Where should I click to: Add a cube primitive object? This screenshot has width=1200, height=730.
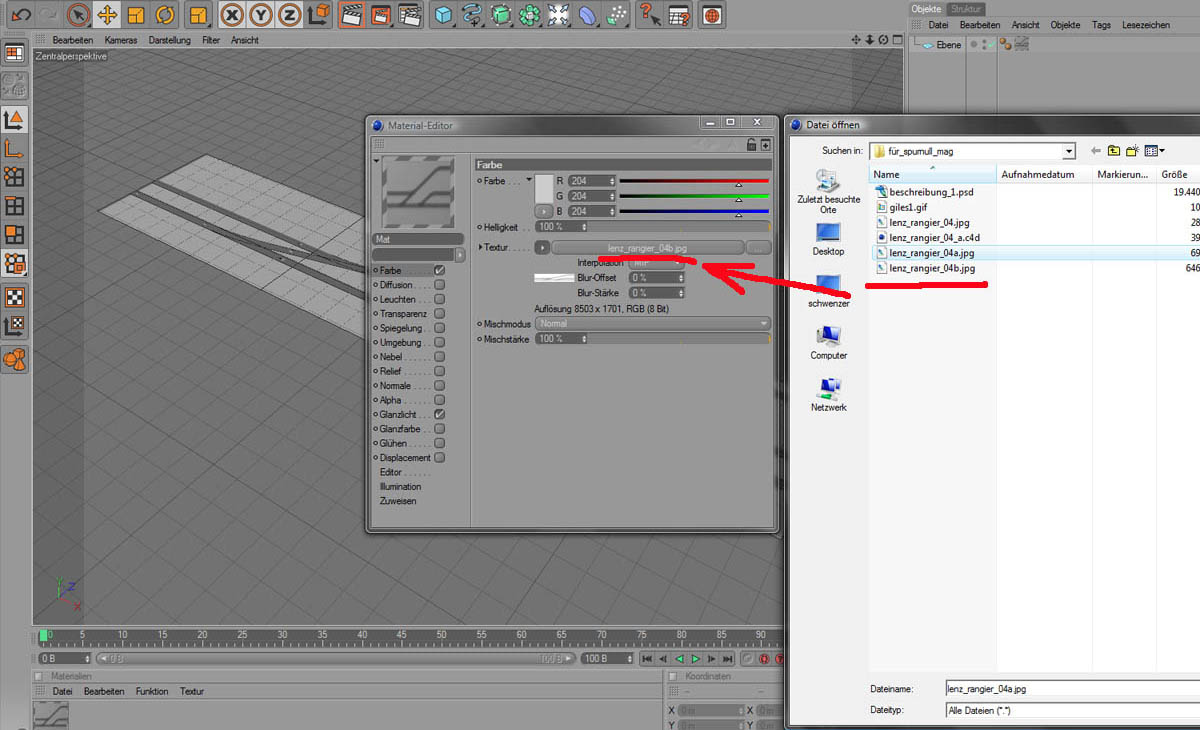pos(443,15)
